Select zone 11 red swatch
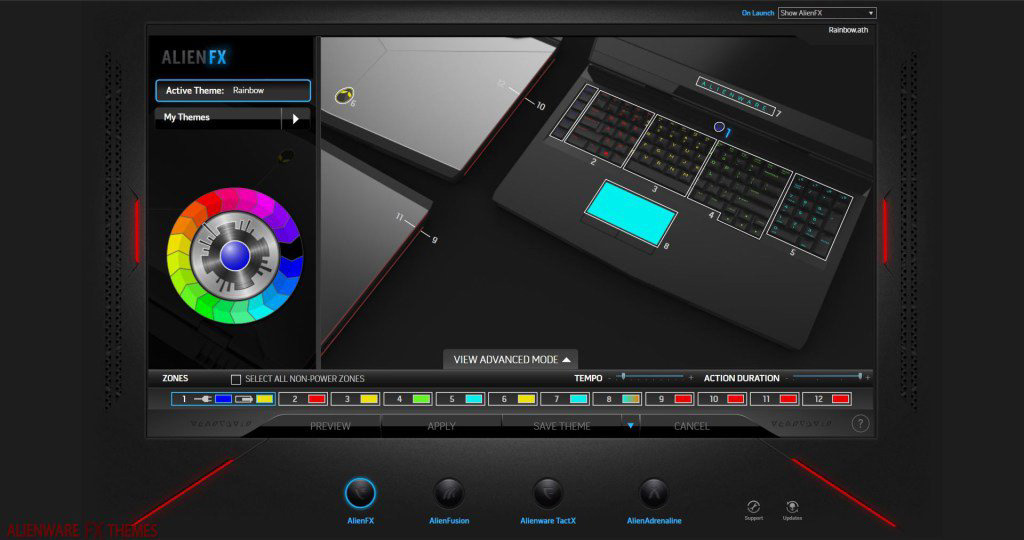Viewport: 1024px width, 540px height. 788,399
